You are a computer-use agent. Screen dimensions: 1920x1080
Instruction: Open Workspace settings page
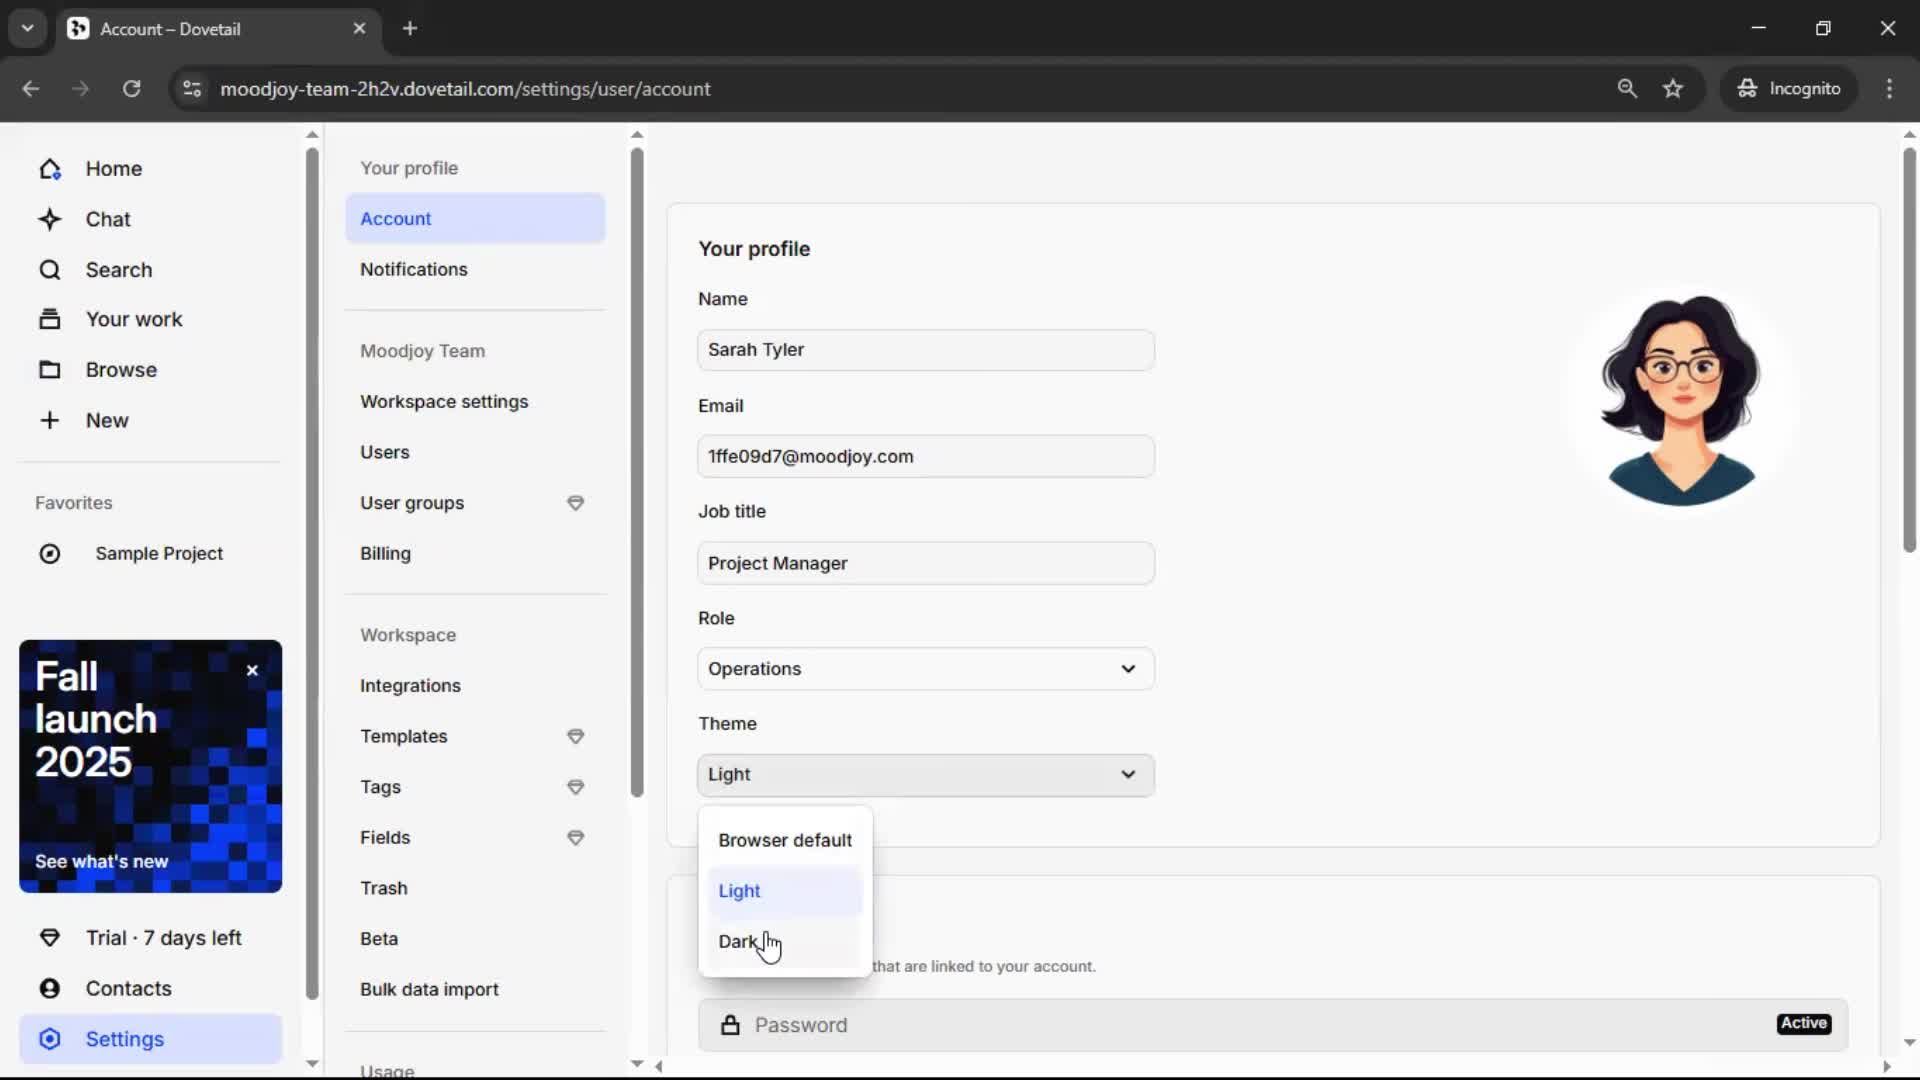443,401
